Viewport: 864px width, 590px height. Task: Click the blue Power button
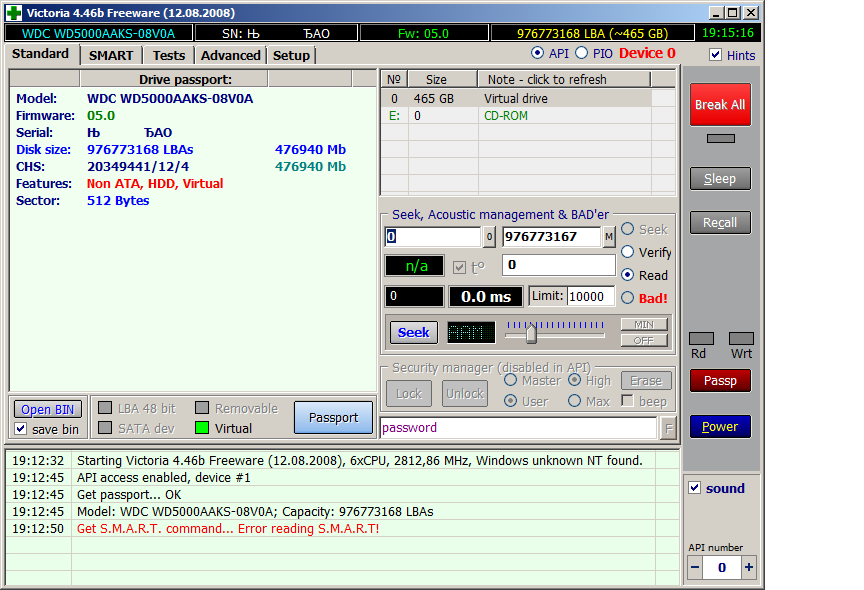pos(720,426)
